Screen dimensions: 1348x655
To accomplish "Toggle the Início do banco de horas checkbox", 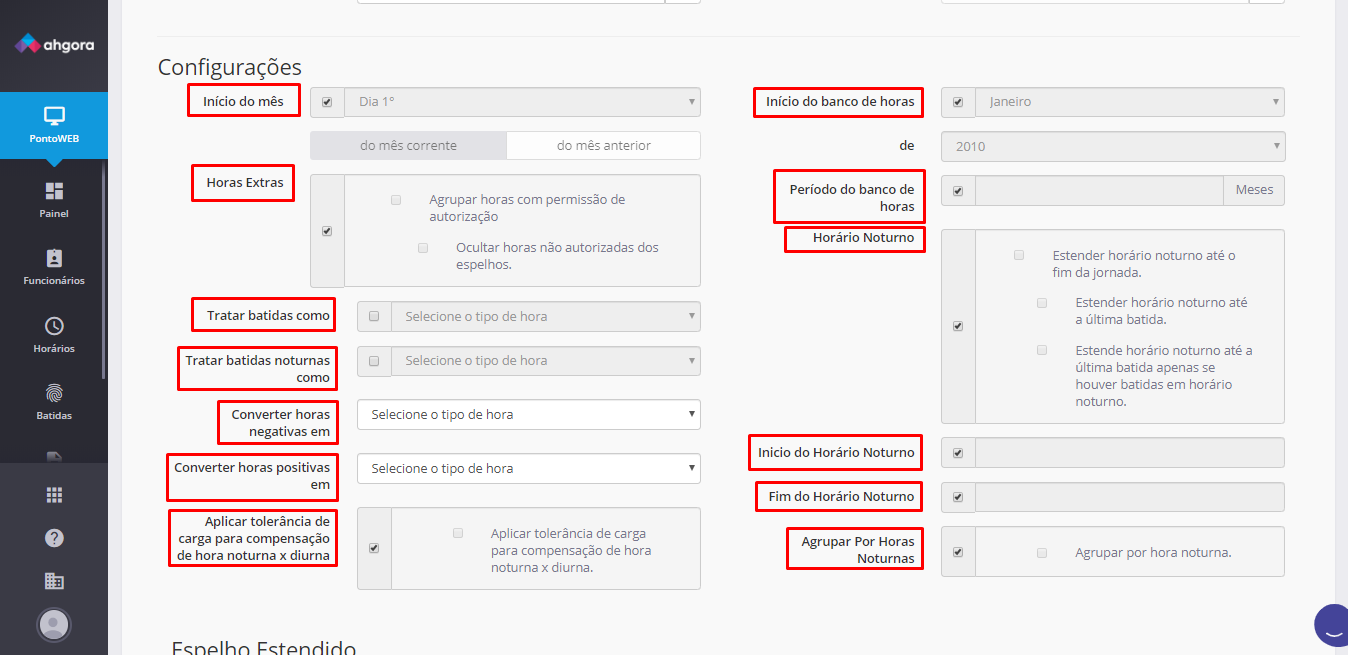I will coord(958,102).
